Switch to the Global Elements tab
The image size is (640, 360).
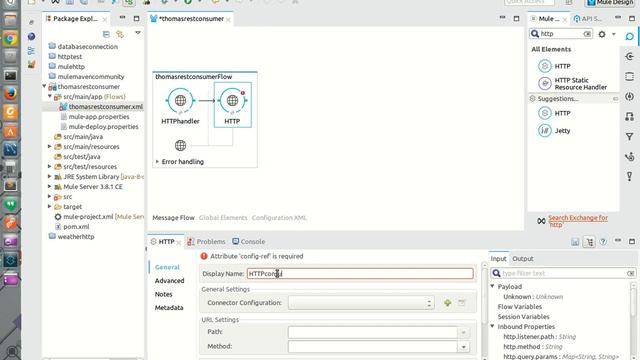(x=223, y=218)
